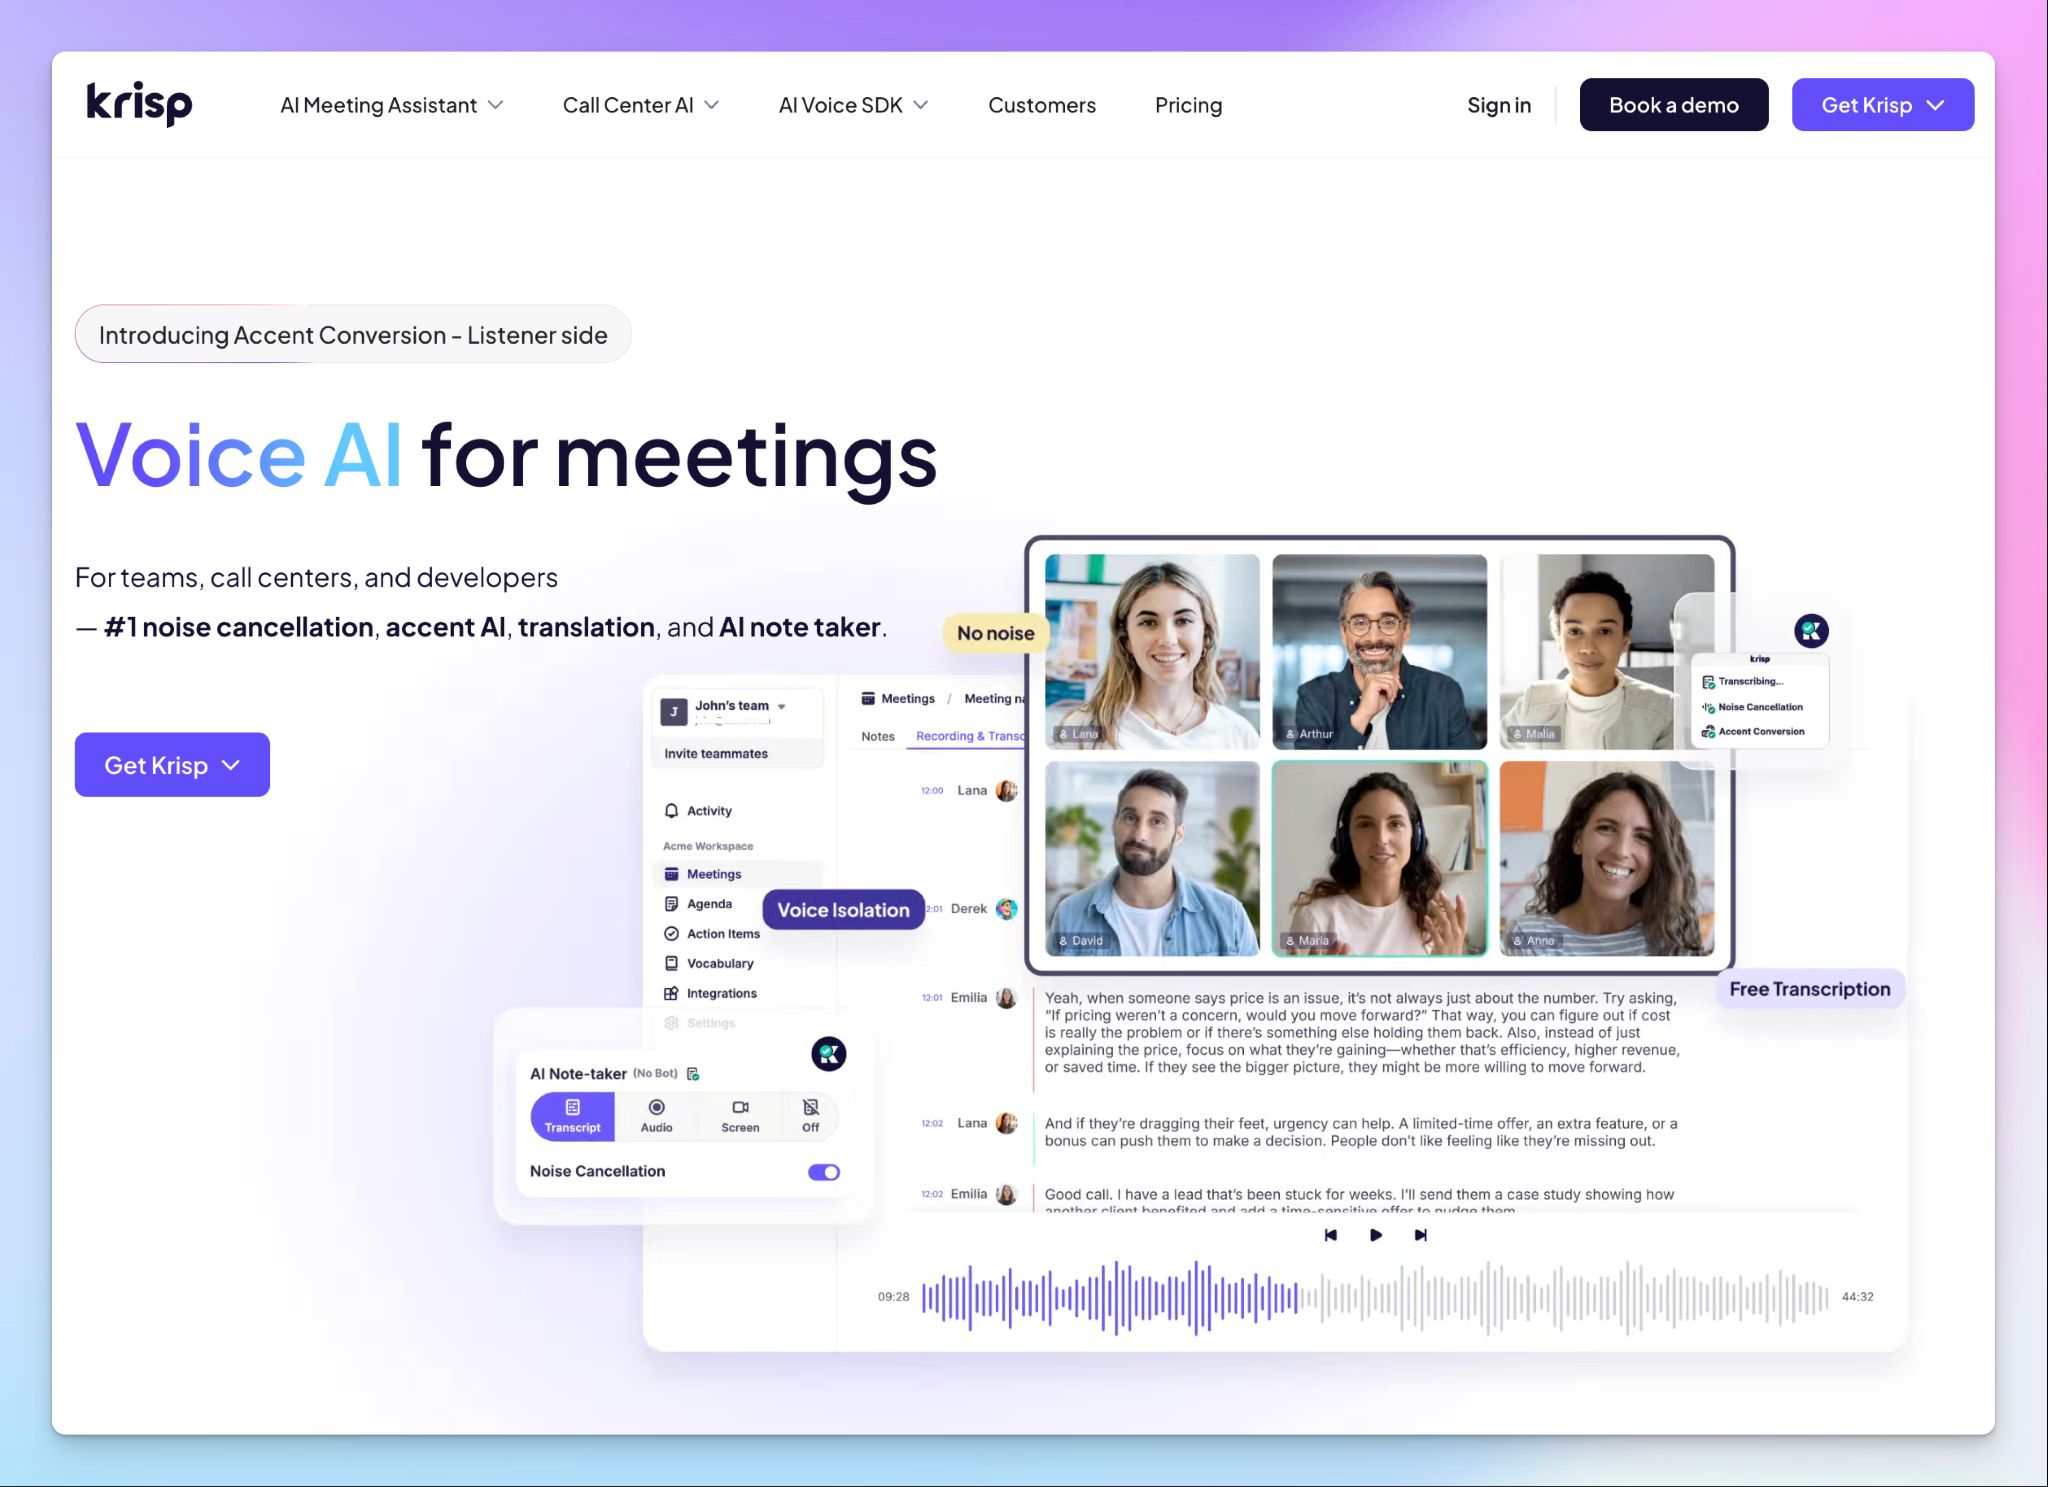Open the Get Krisp dropdown below hero text
Viewport: 2048px width, 1487px height.
pos(172,765)
